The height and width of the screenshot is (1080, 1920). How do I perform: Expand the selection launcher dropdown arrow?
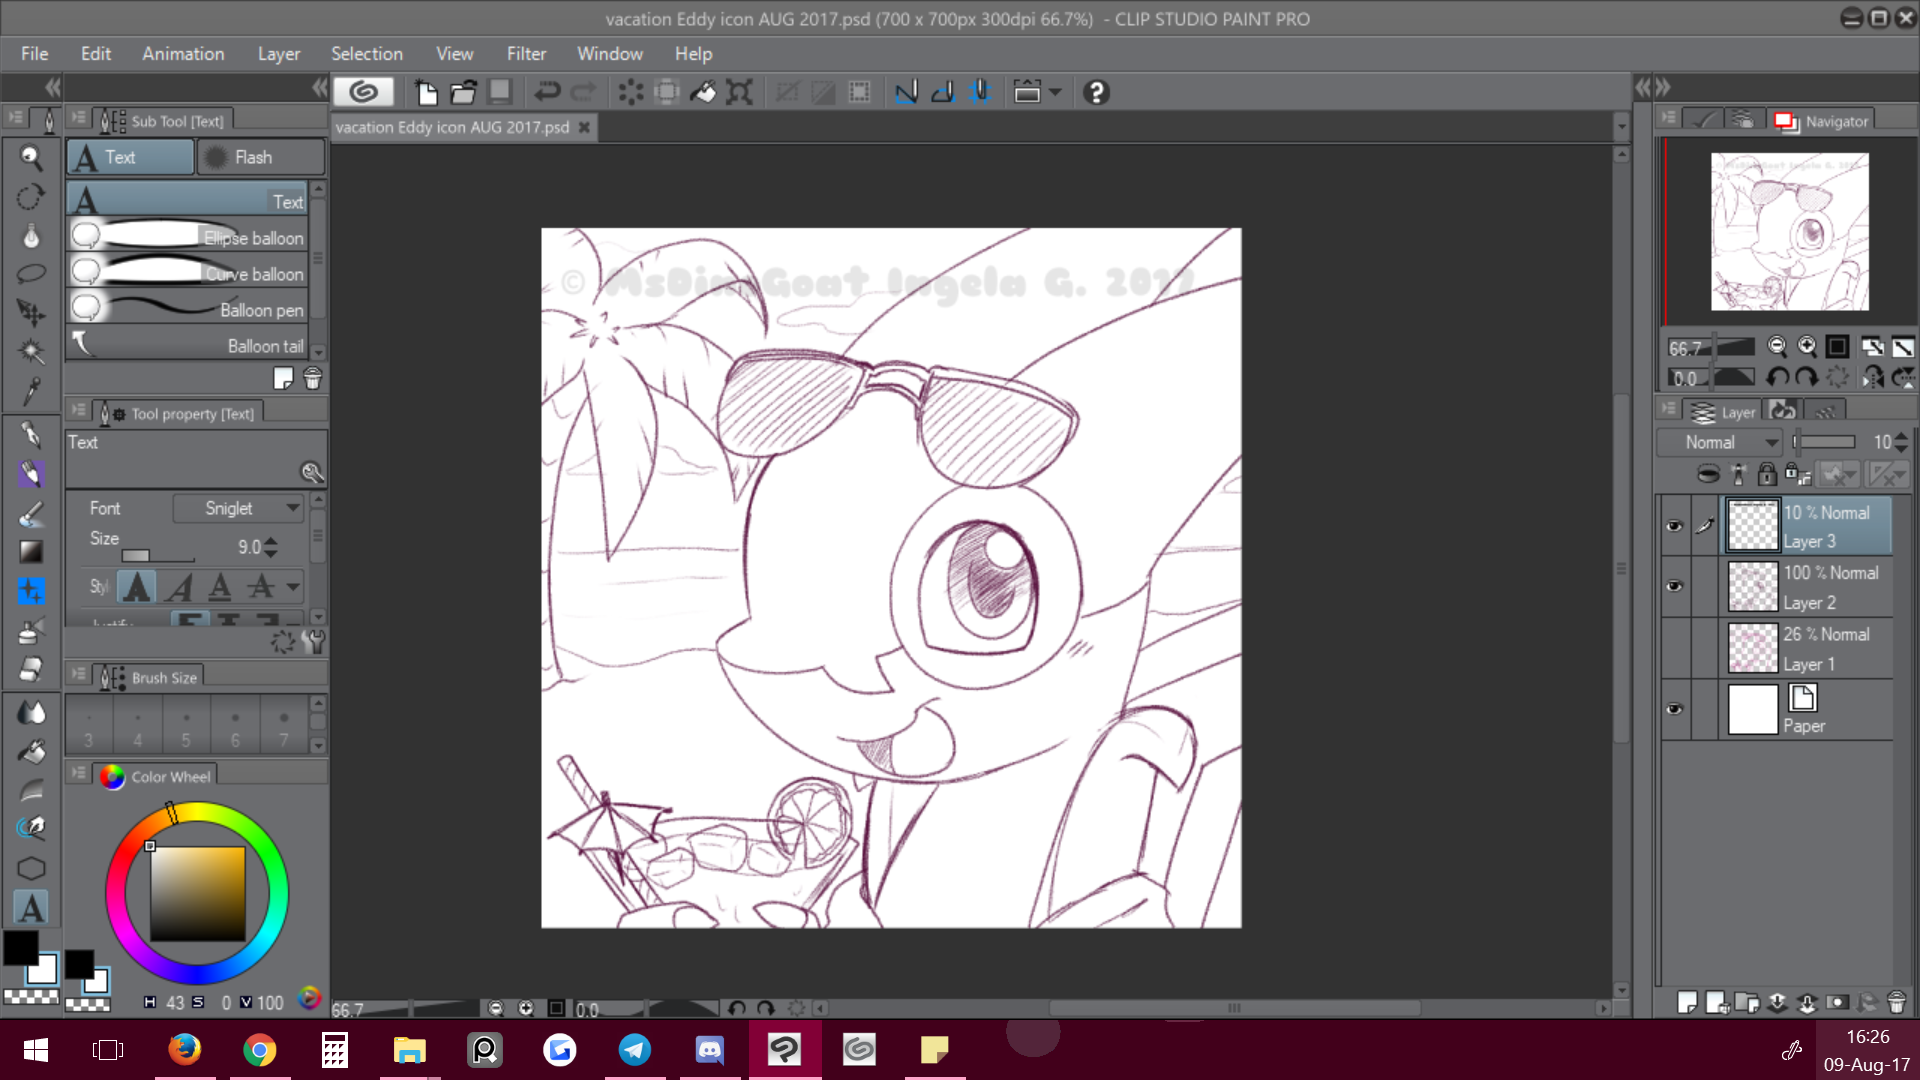click(1055, 92)
